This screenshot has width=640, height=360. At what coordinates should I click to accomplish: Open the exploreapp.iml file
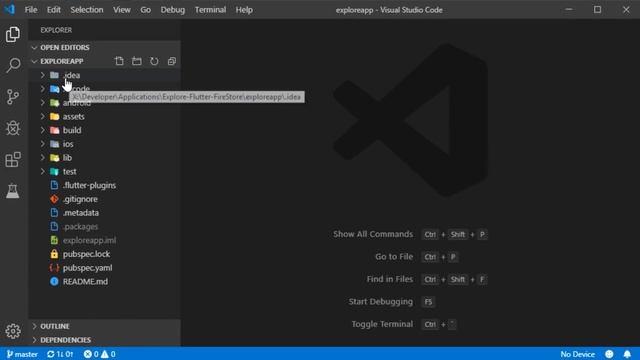pyautogui.click(x=89, y=240)
